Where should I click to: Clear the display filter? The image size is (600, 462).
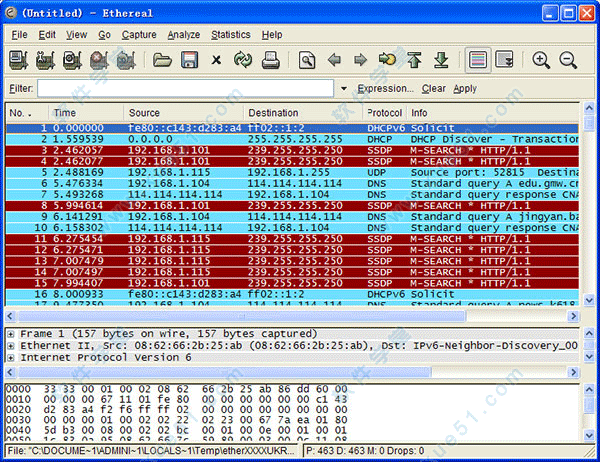tap(434, 88)
